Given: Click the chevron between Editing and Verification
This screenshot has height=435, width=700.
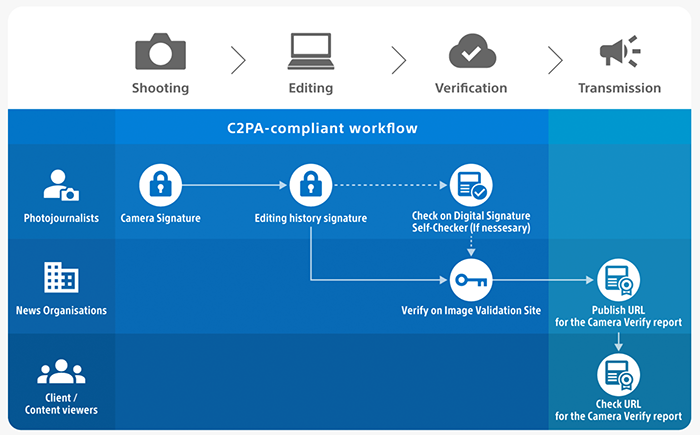Looking at the screenshot, I should click(398, 60).
